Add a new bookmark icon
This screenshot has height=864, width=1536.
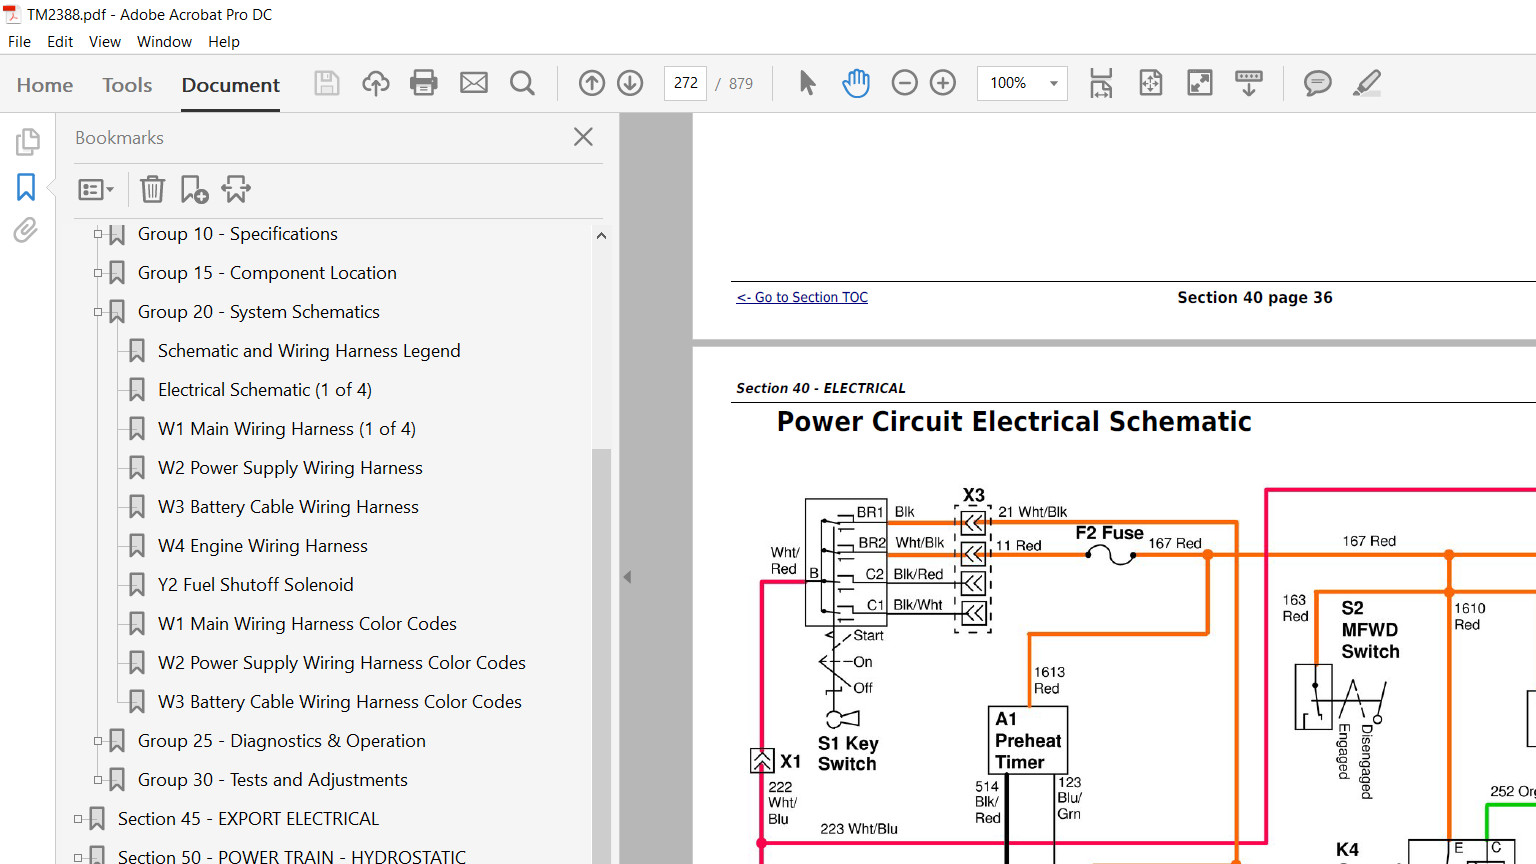[x=194, y=189]
